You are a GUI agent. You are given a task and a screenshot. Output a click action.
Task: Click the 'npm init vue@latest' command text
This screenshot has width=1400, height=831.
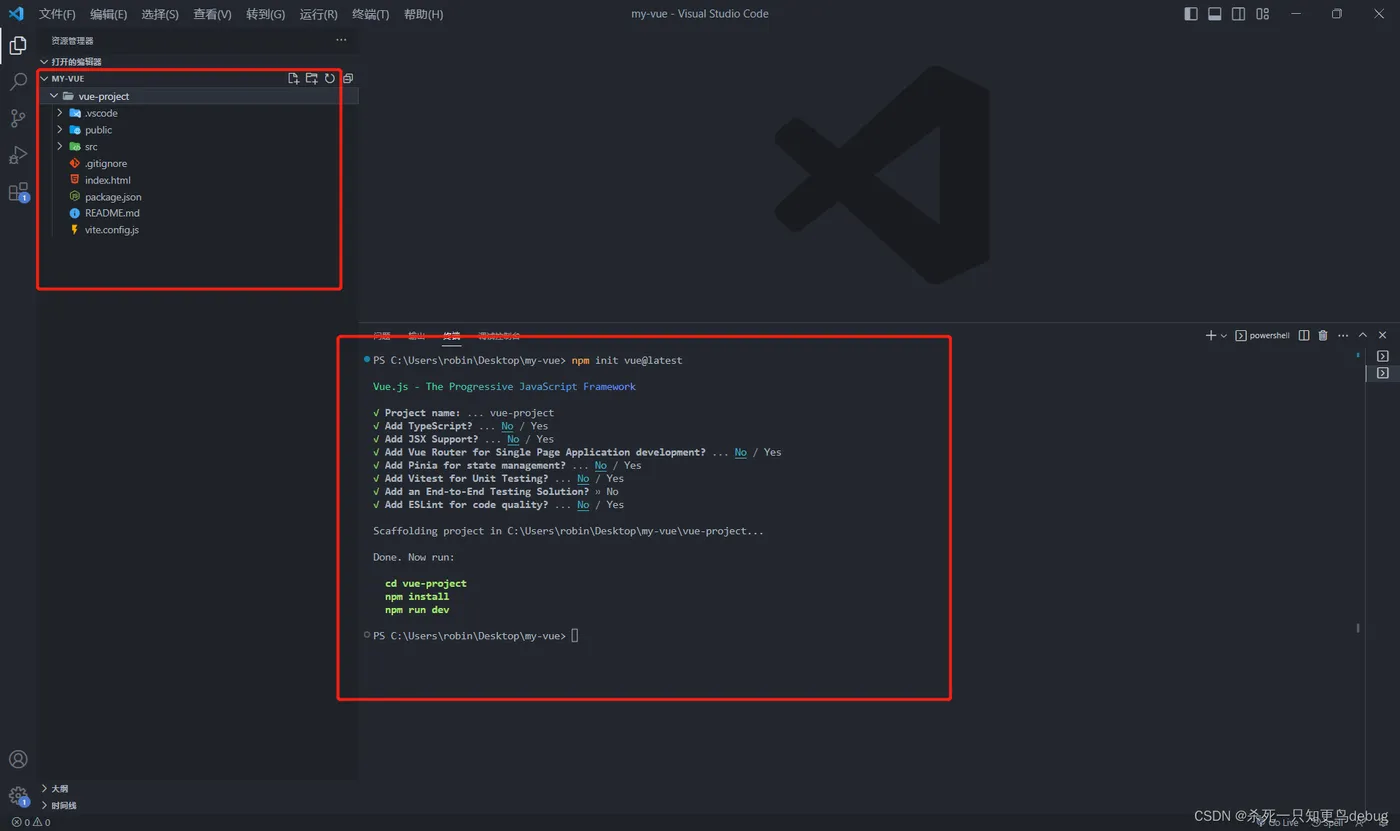pos(627,360)
